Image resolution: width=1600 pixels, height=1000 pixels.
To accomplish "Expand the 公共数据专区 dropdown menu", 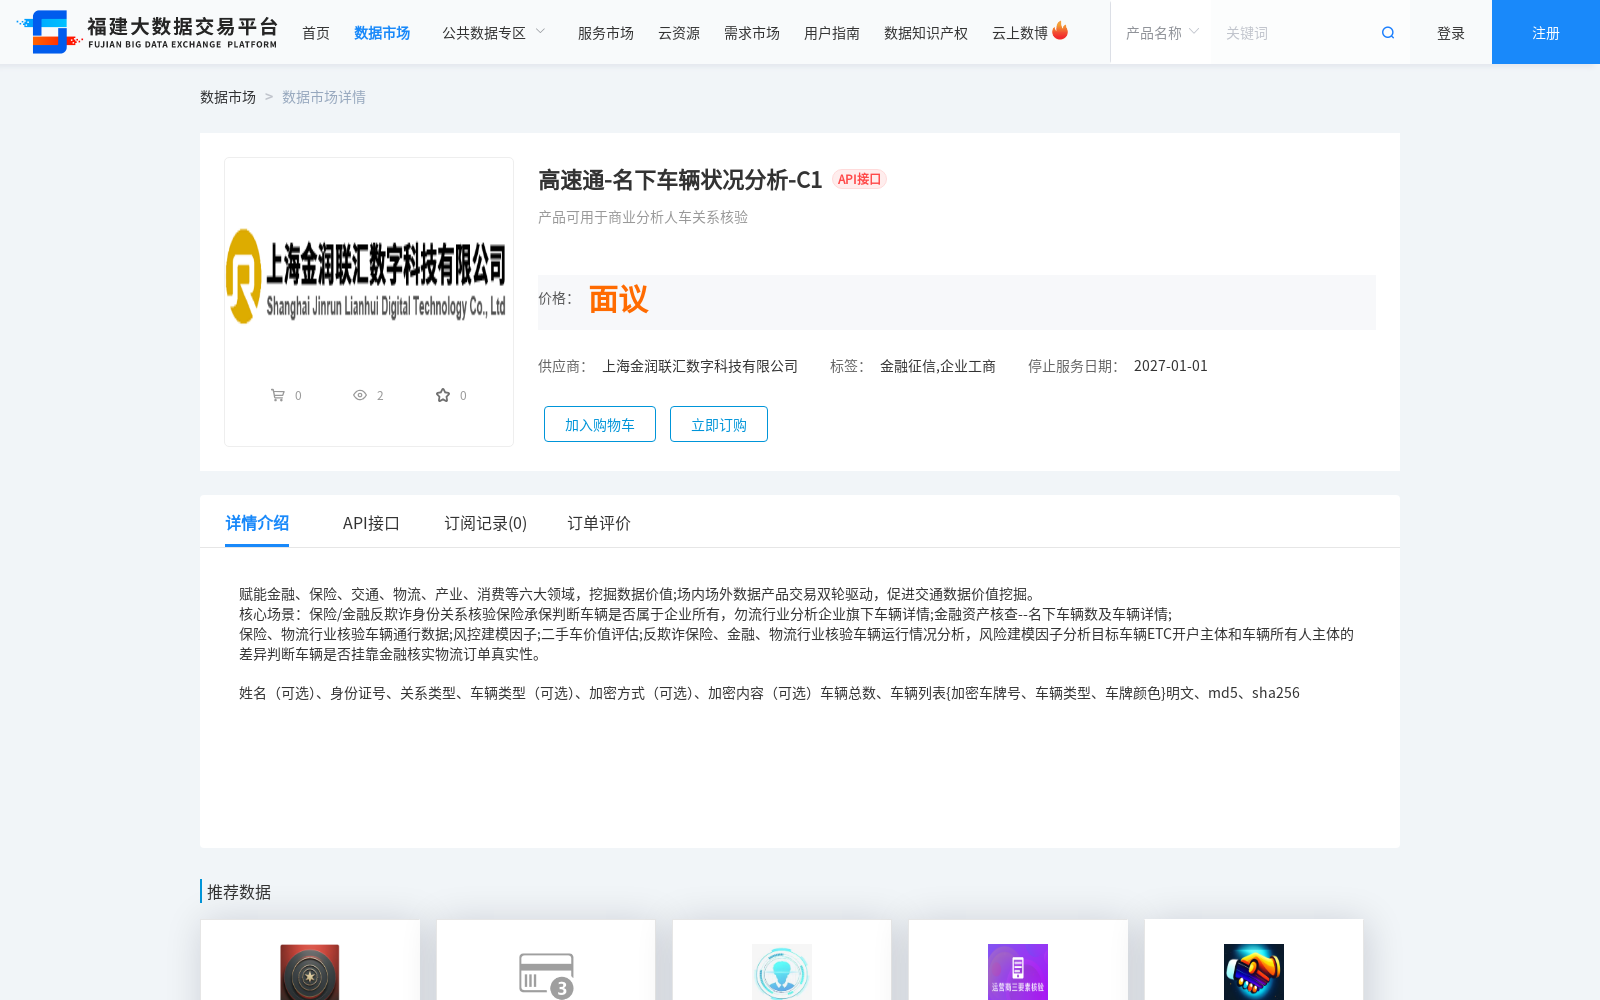I will pyautogui.click(x=494, y=33).
